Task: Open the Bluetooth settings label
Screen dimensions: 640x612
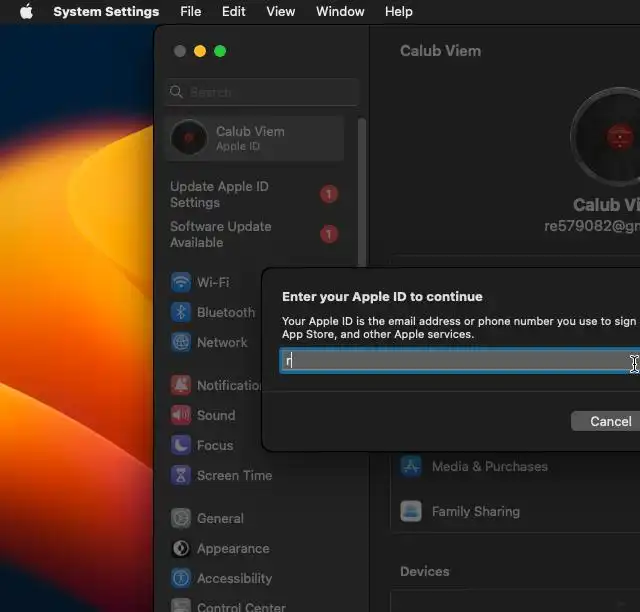Action: coord(226,312)
